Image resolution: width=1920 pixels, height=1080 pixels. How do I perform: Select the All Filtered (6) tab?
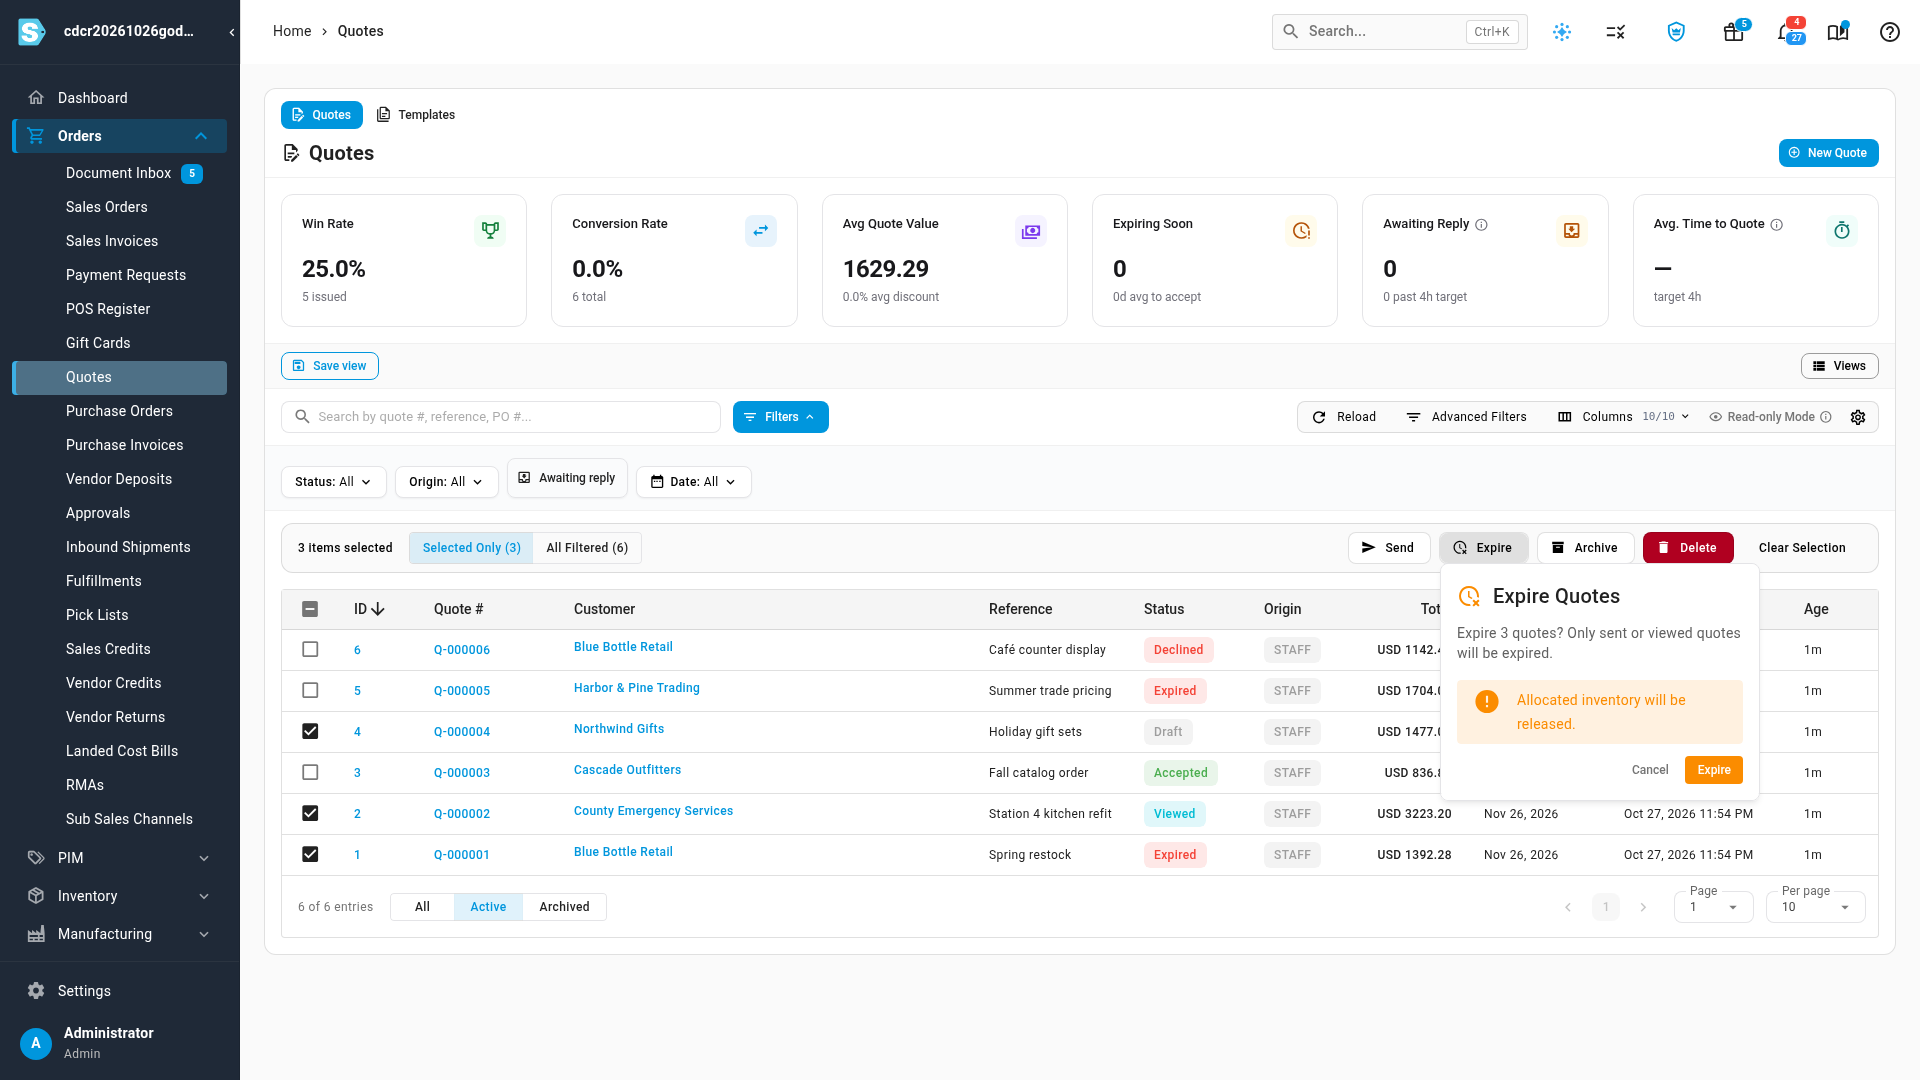(587, 548)
